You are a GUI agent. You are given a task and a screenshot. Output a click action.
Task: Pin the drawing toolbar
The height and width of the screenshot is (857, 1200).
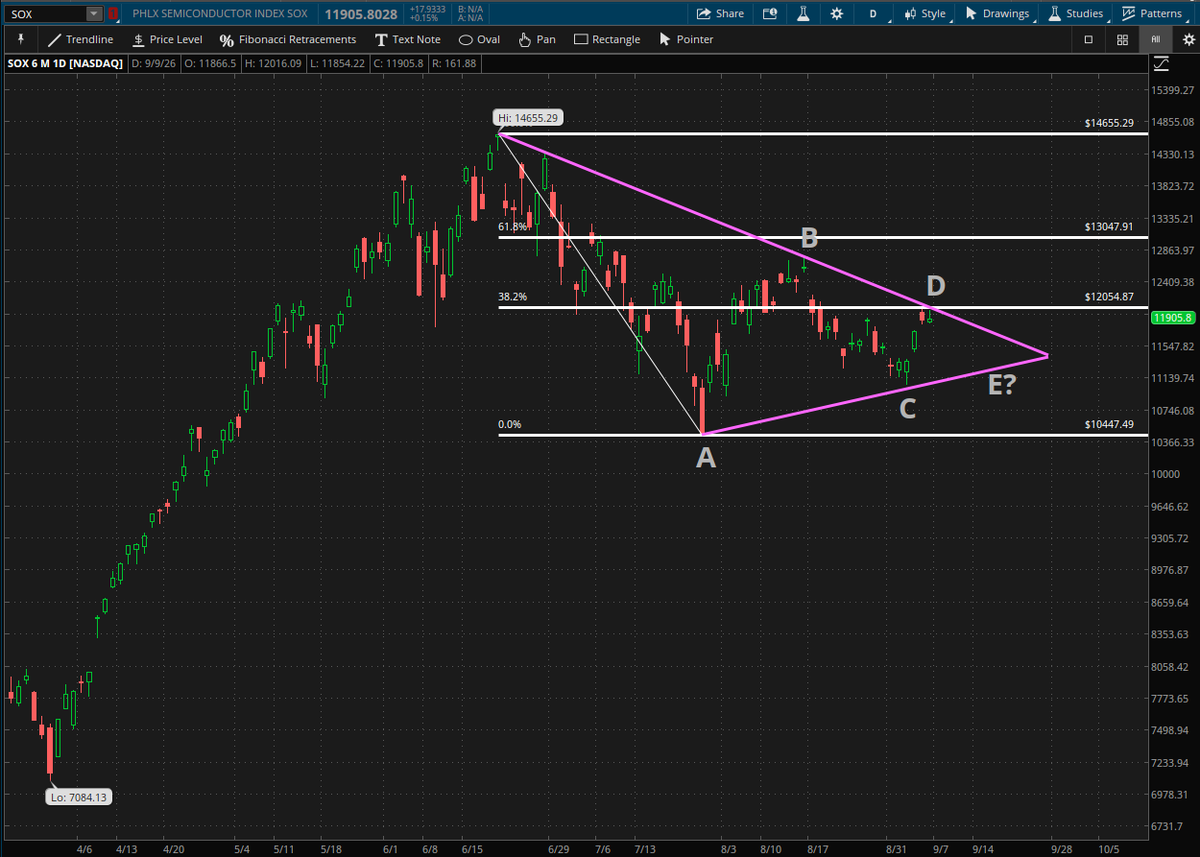(20, 39)
